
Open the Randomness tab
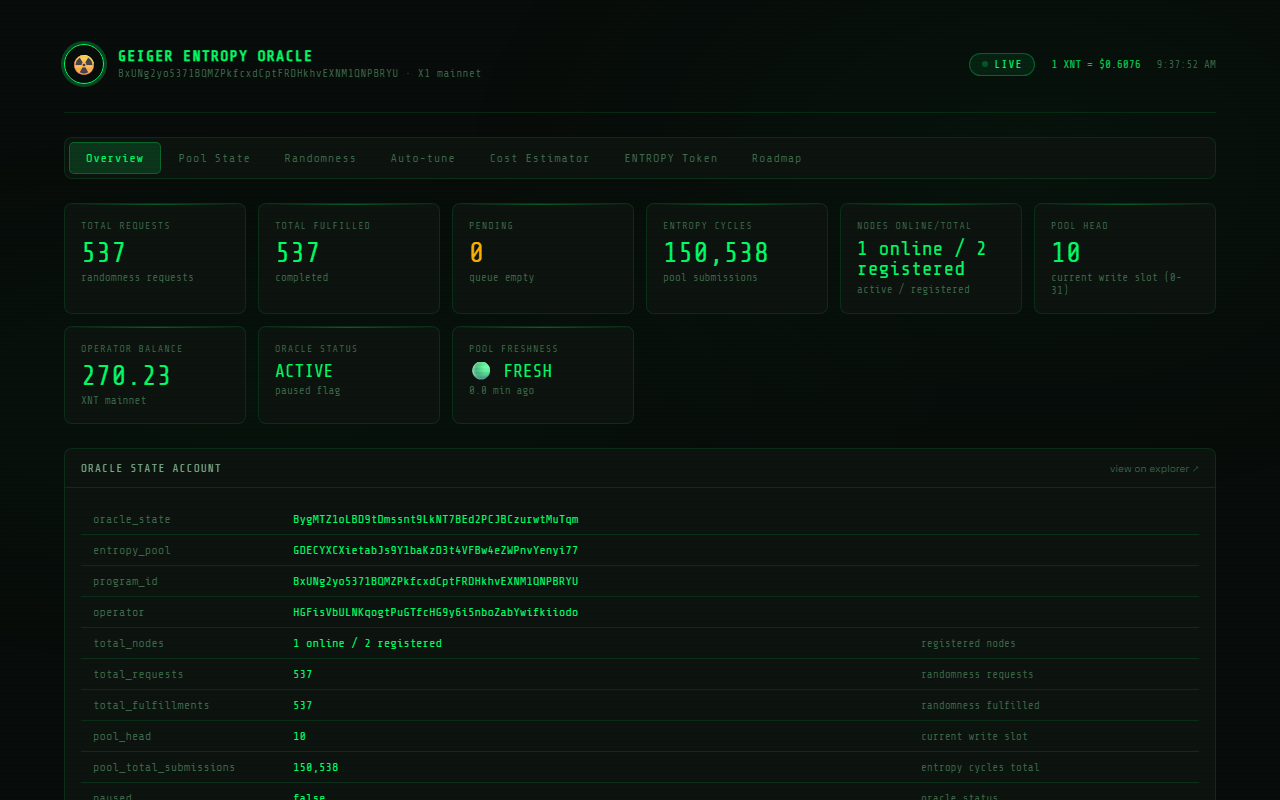click(320, 158)
